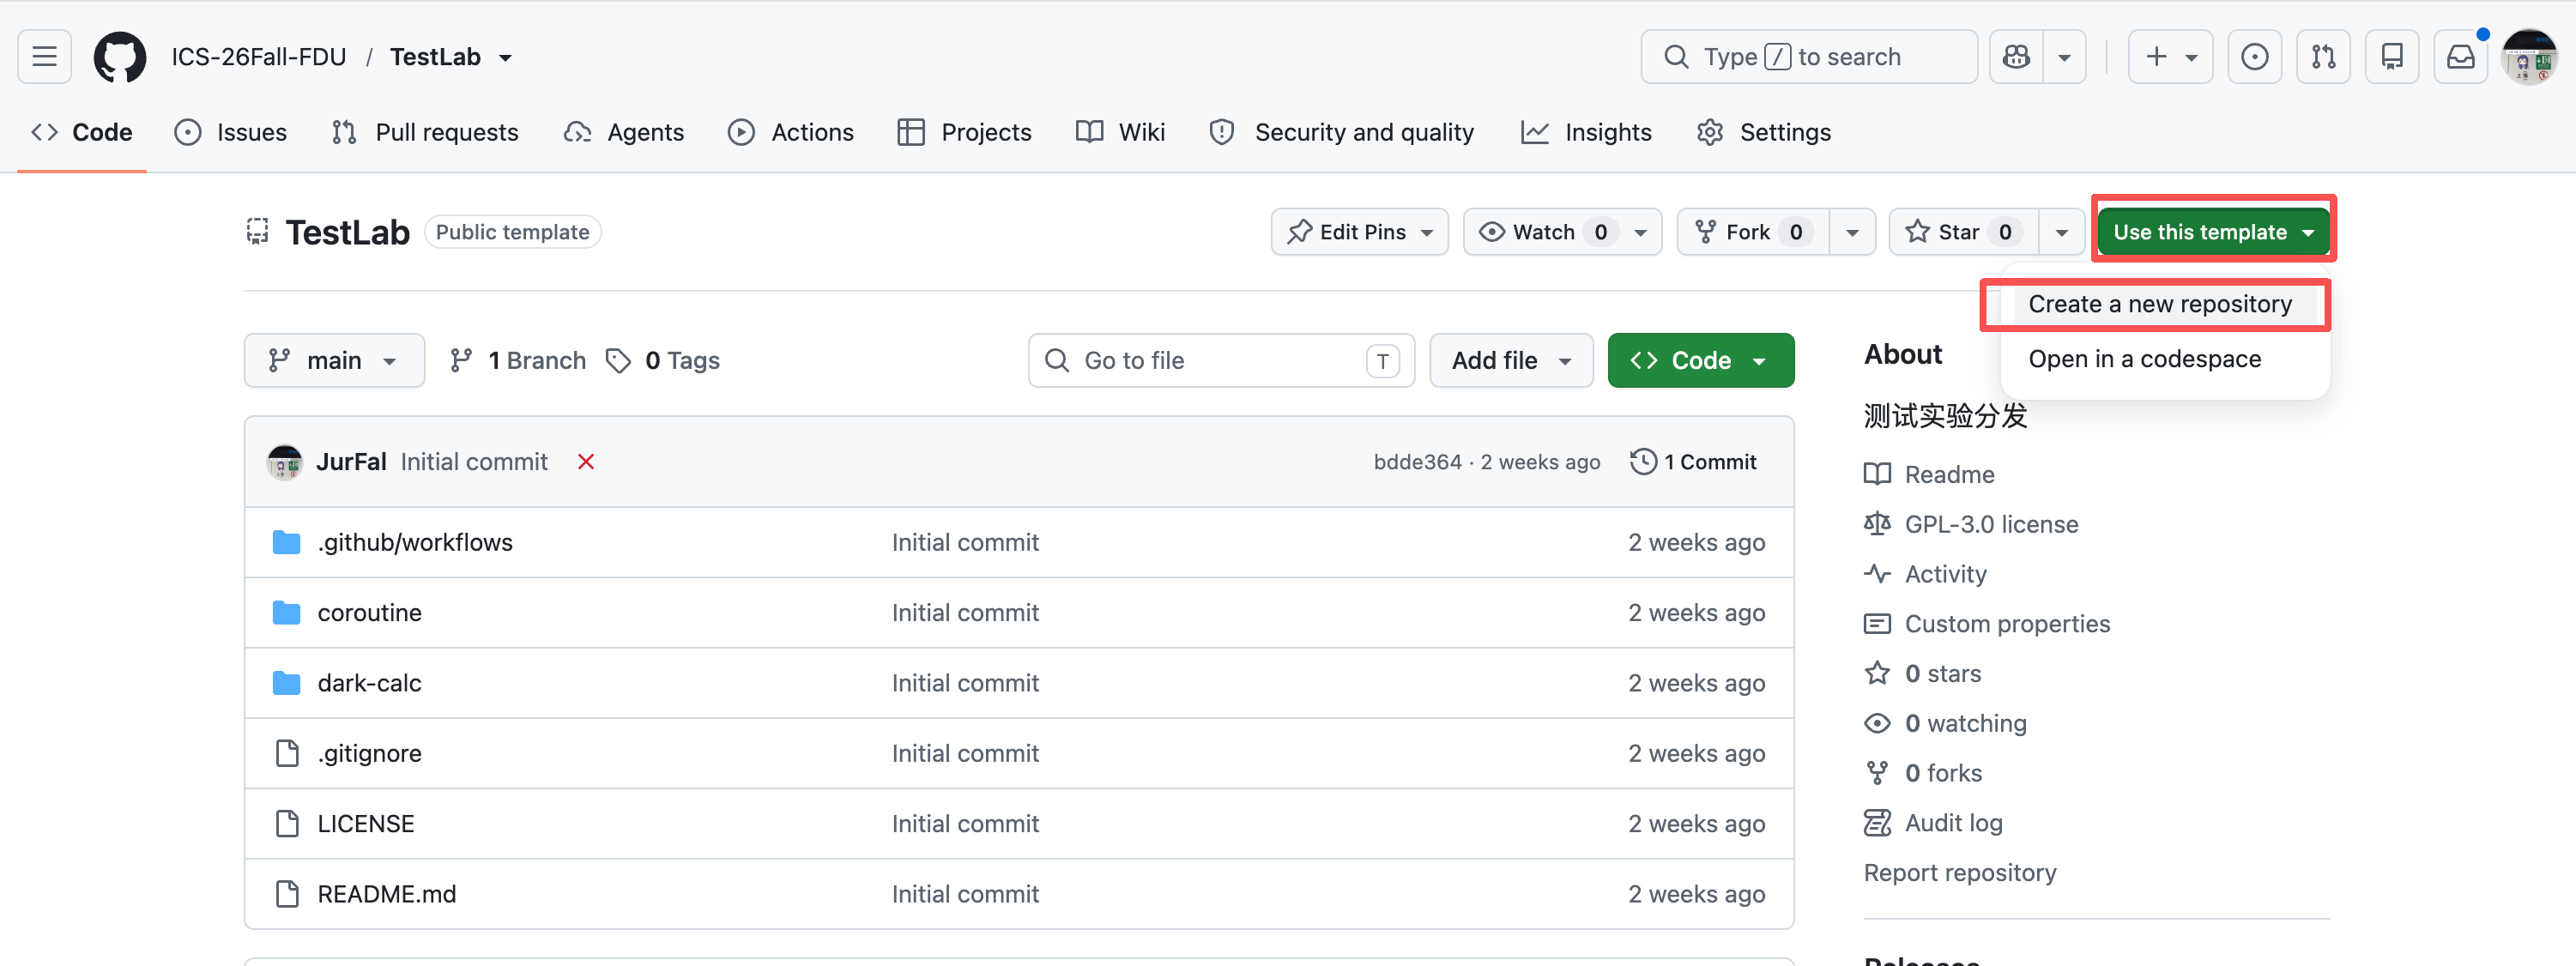Select Open in a codespace
This screenshot has width=2576, height=966.
pyautogui.click(x=2145, y=359)
